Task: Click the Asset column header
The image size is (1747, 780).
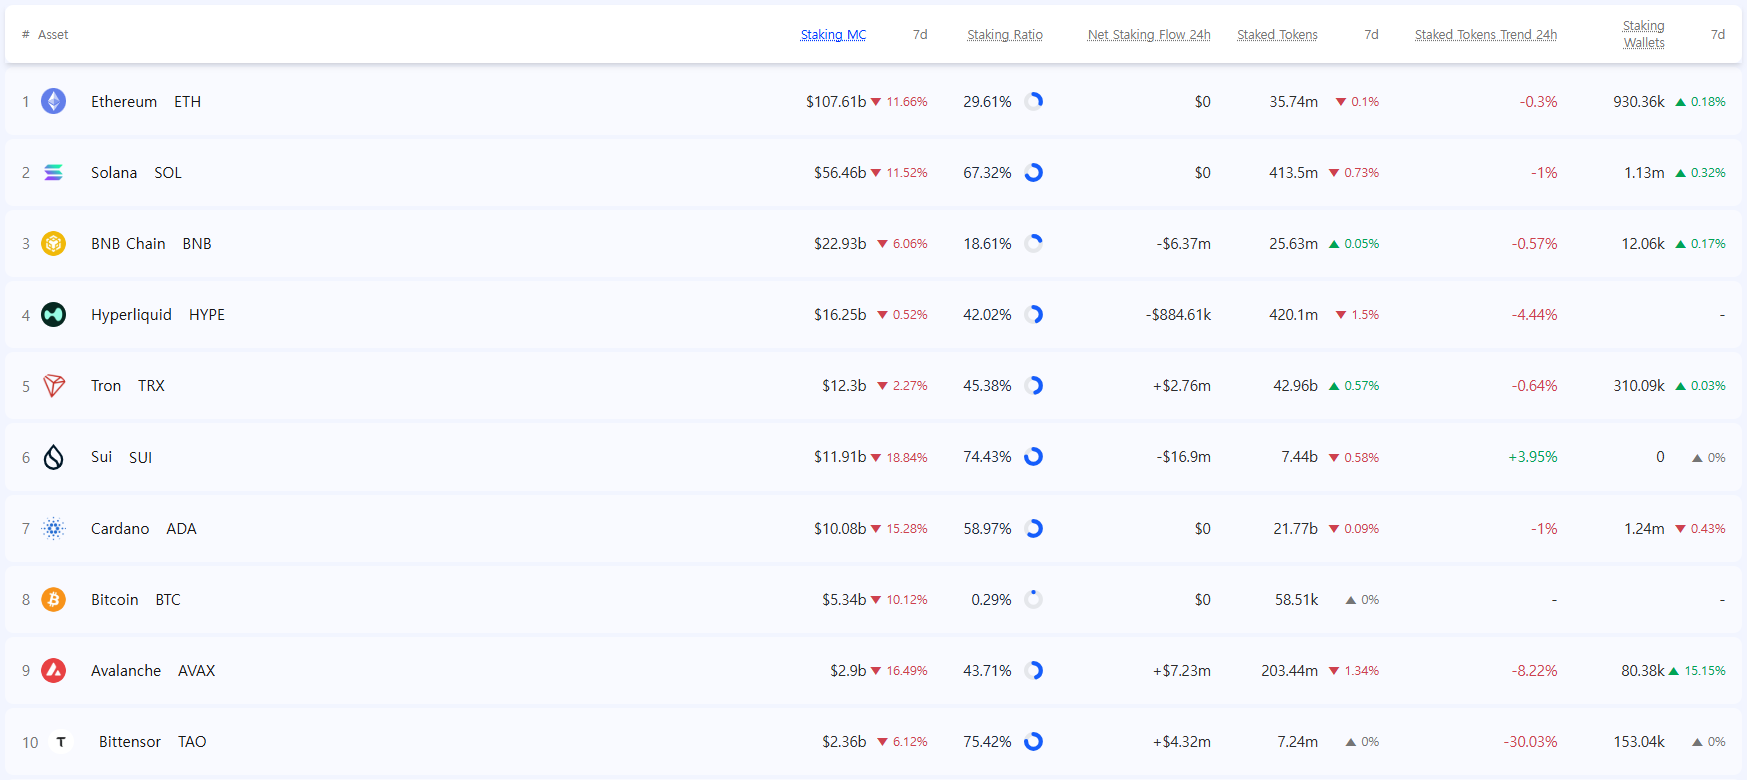Action: click(53, 35)
